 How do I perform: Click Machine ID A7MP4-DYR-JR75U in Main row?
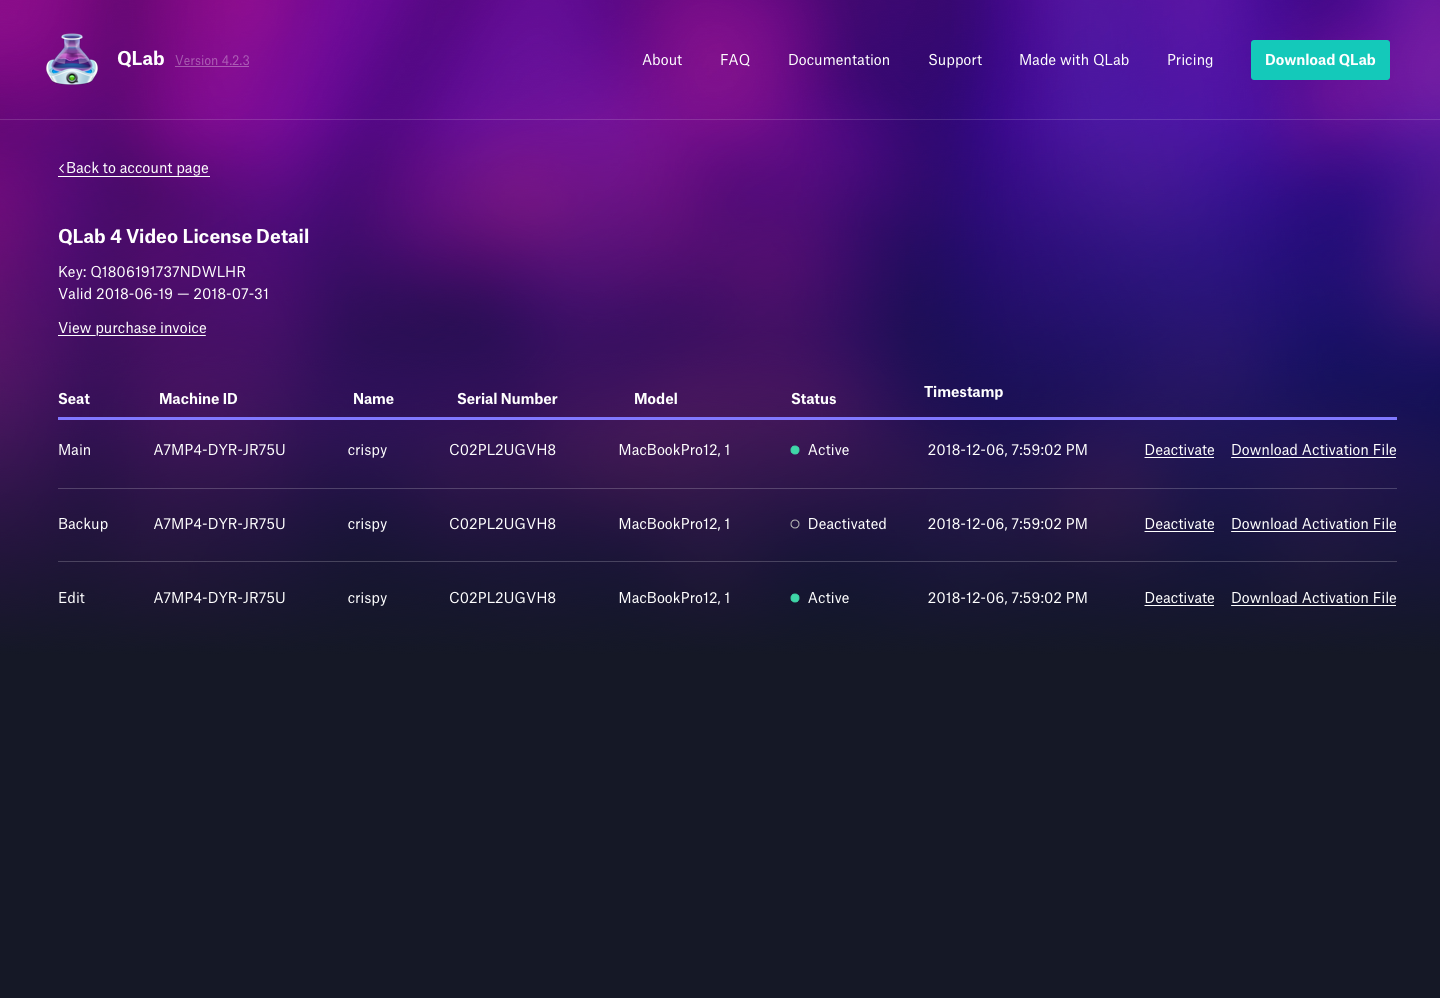[x=219, y=450]
